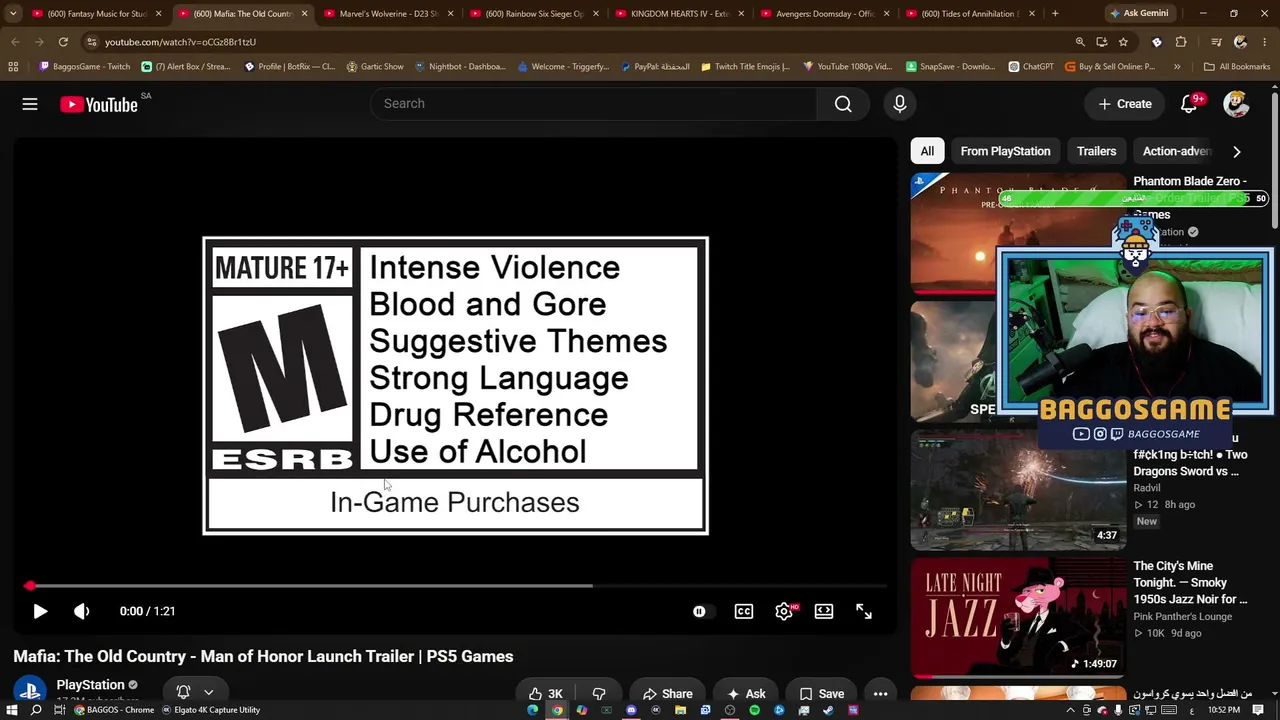The image size is (1280, 720).
Task: Save the video to a playlist
Action: [x=821, y=694]
